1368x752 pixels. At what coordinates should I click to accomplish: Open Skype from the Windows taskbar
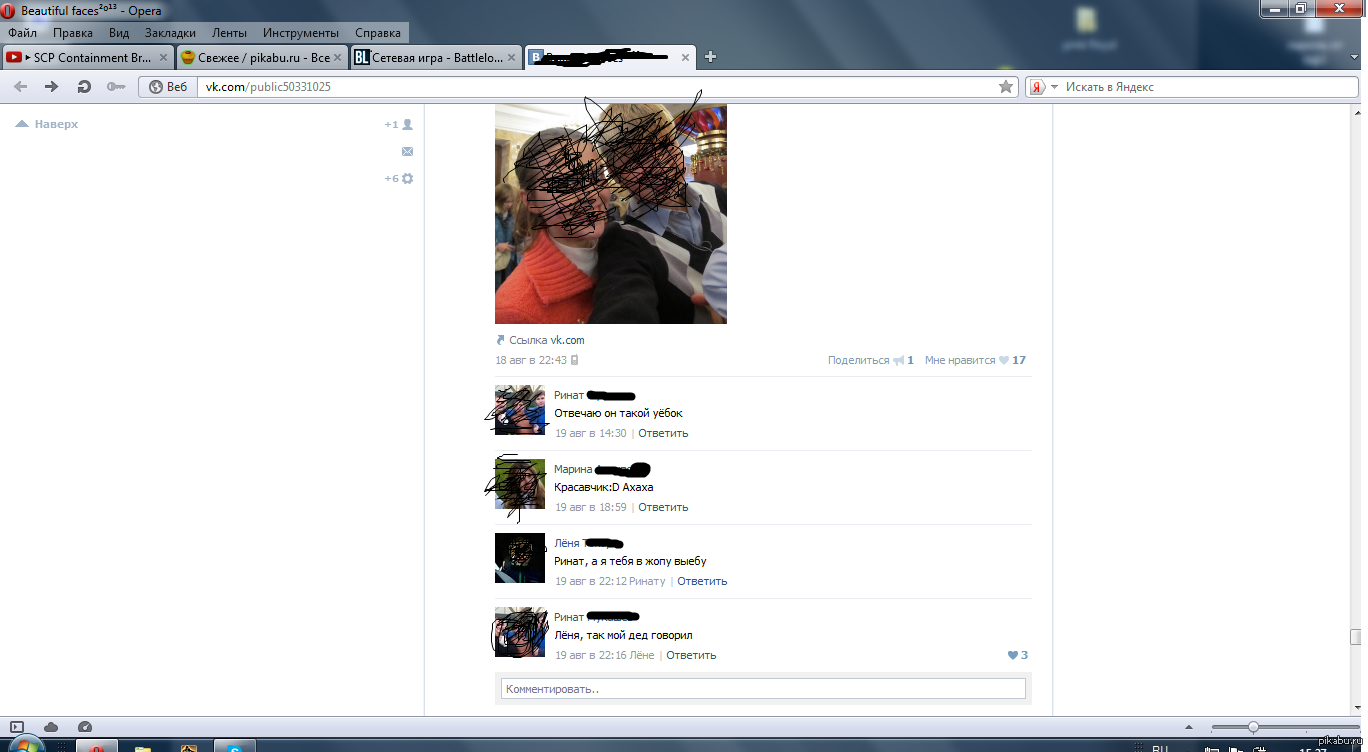tap(234, 747)
